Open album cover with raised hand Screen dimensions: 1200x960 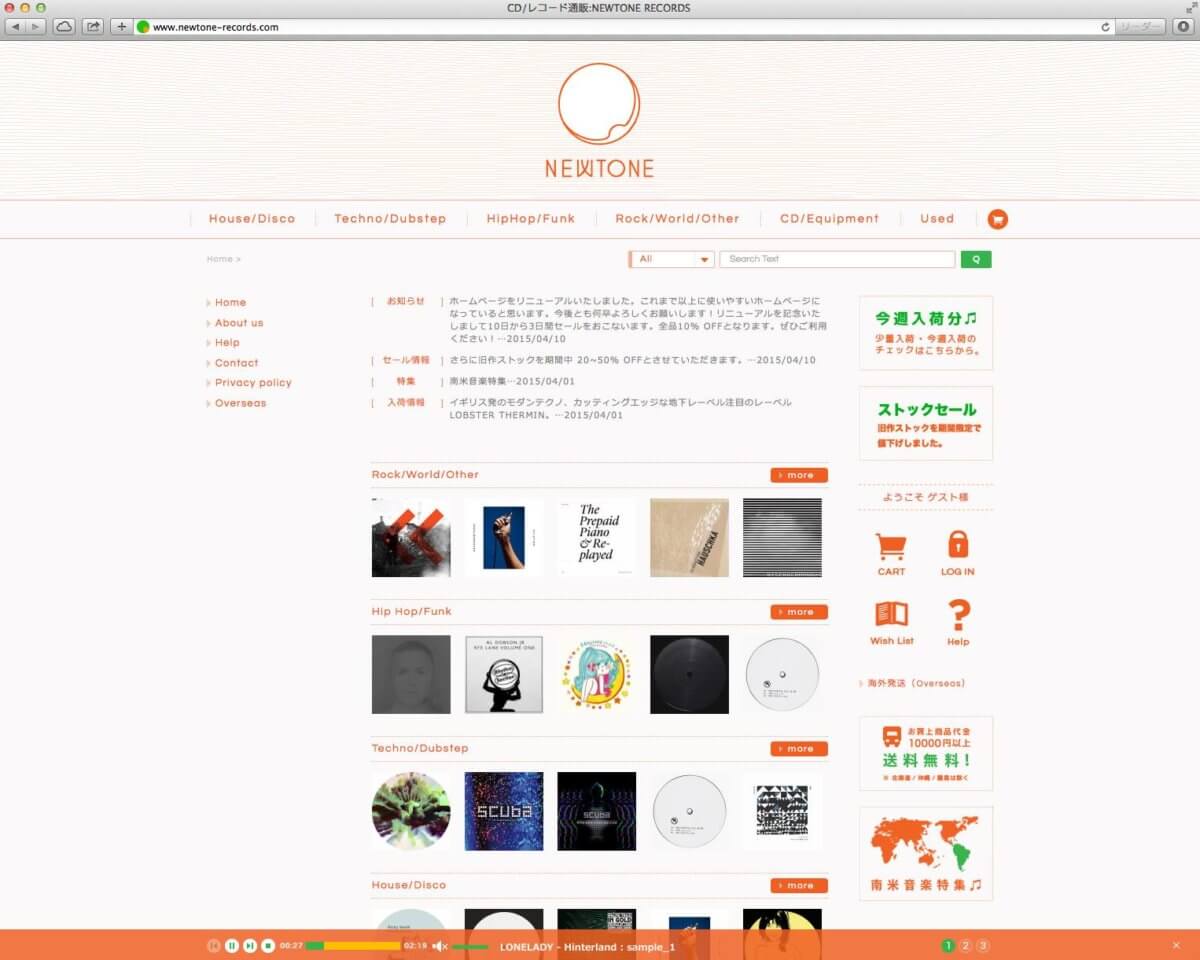504,538
